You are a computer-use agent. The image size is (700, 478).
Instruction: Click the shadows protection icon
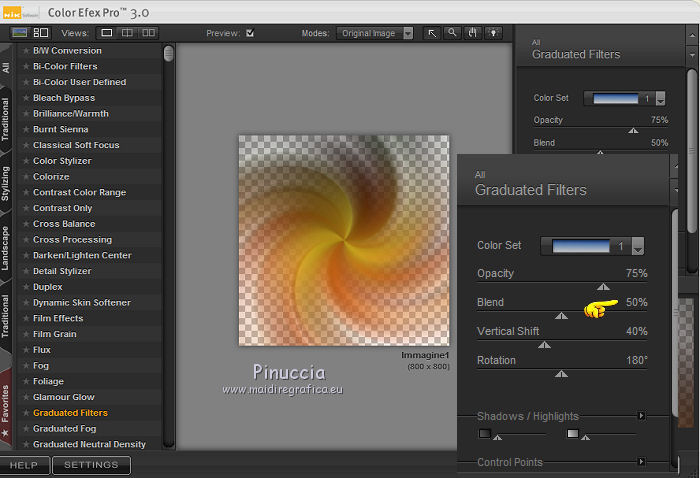tap(485, 433)
